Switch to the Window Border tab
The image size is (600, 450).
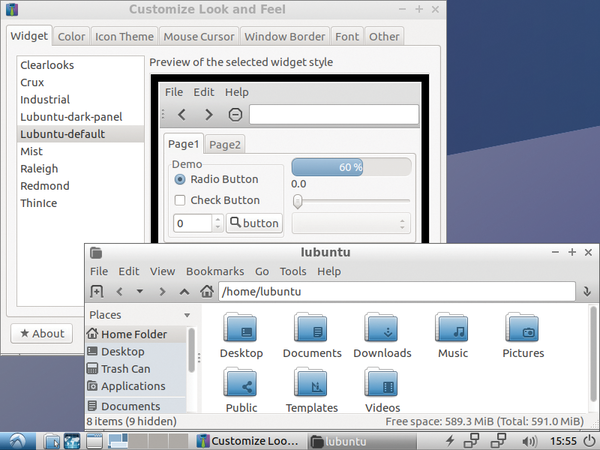285,36
